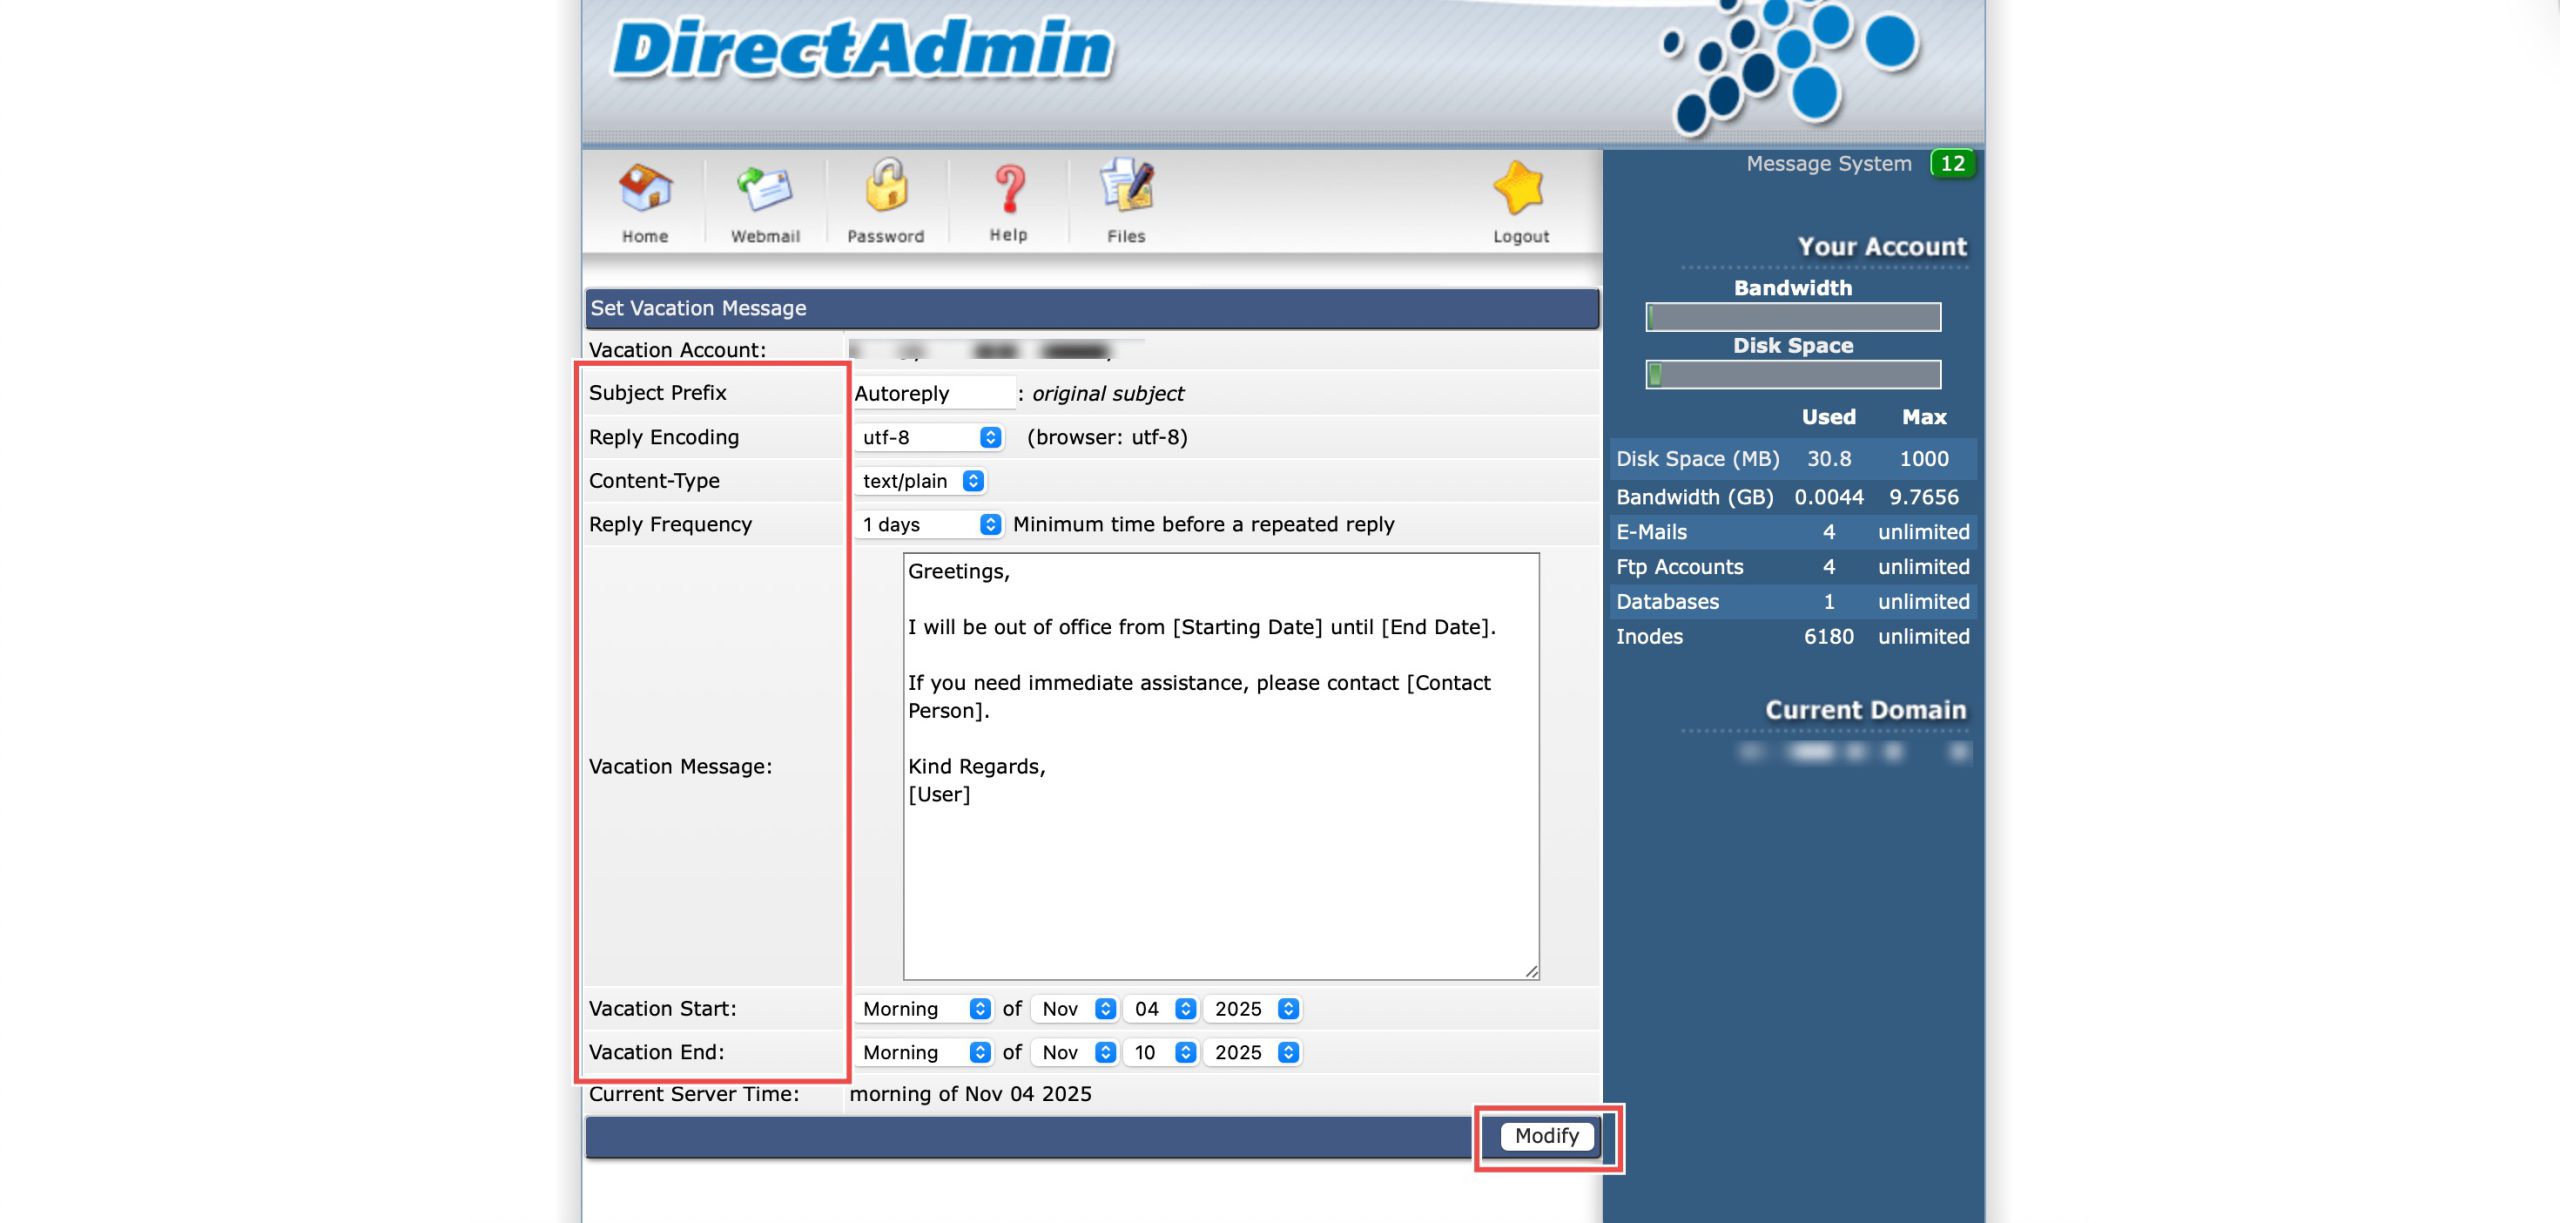2560x1223 pixels.
Task: Choose the Vacation End year dropdown
Action: 1254,1052
